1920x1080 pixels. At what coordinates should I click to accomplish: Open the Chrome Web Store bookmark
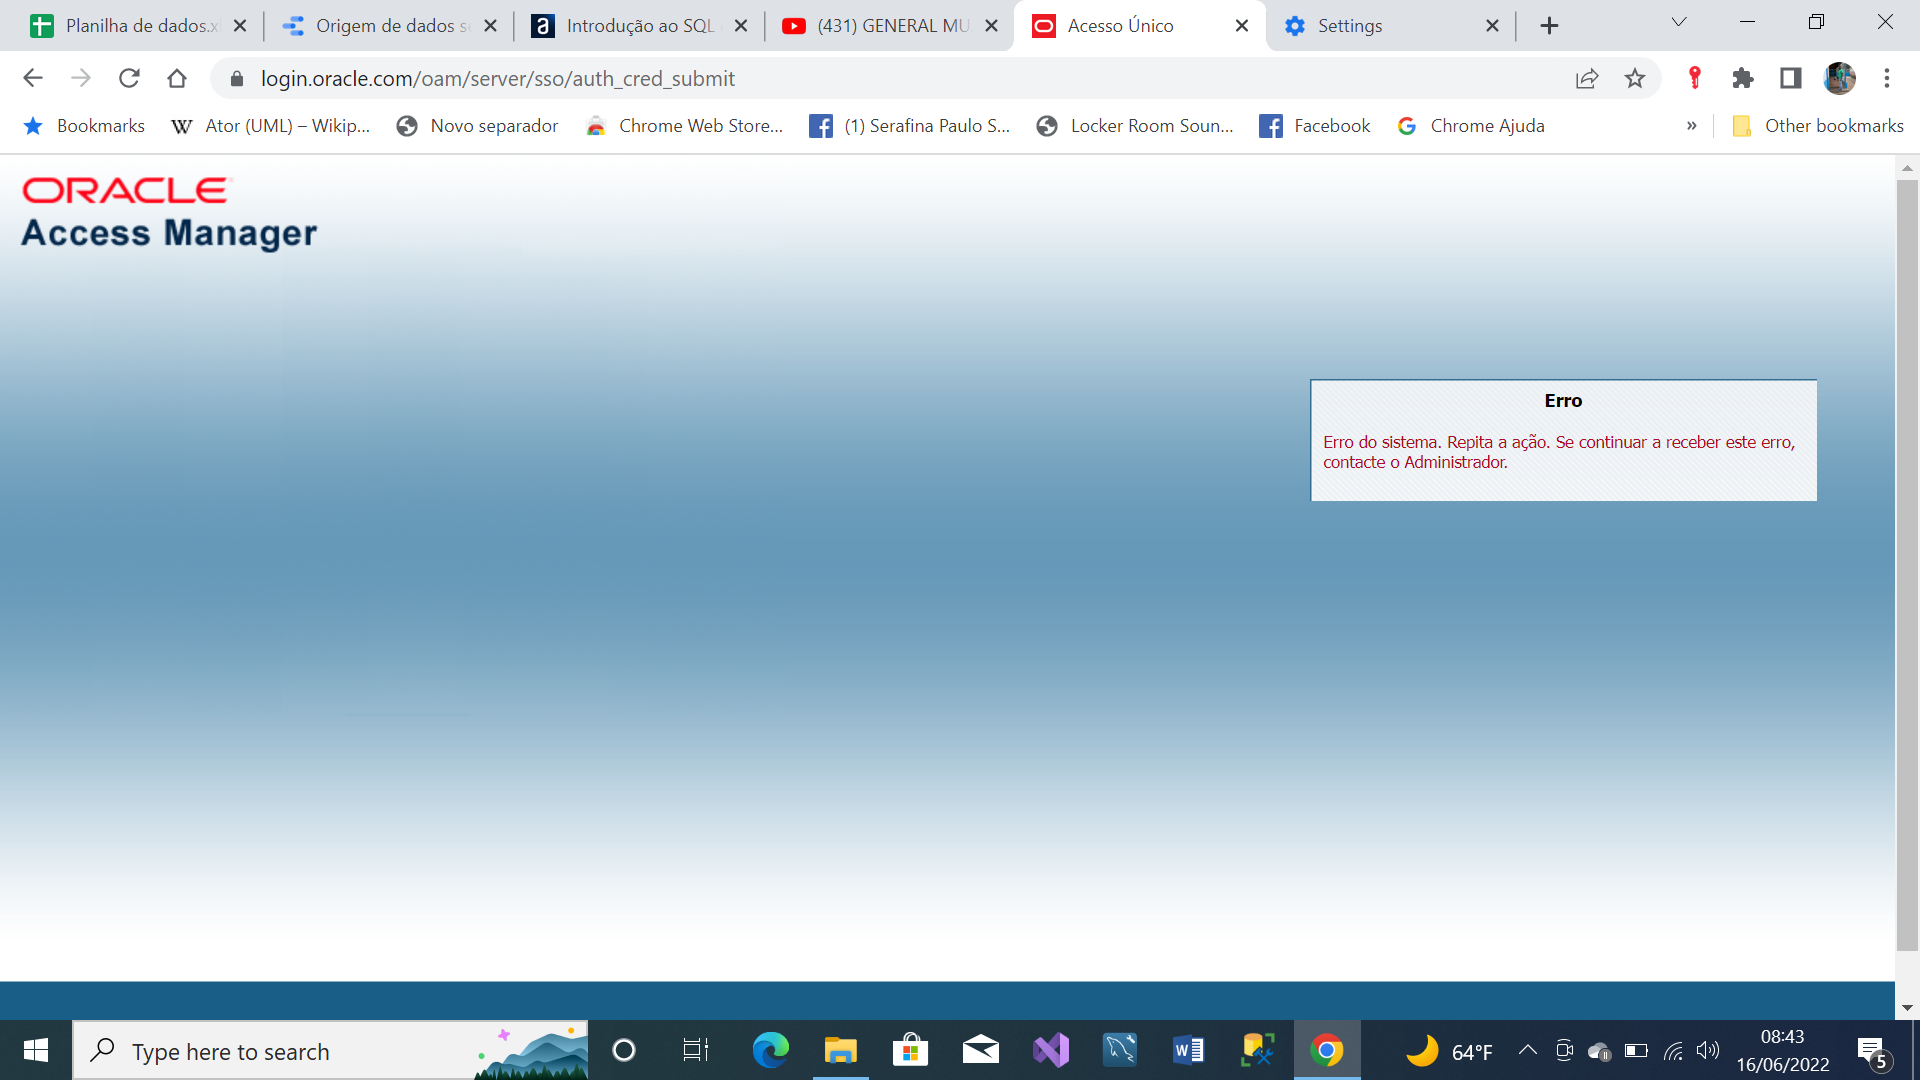point(684,126)
